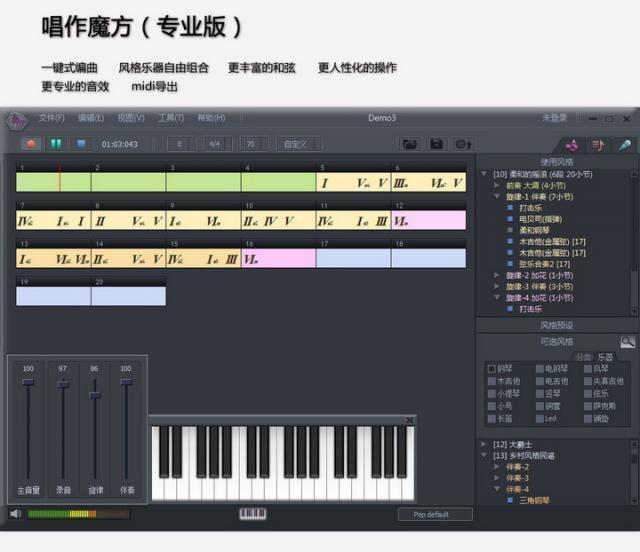Click the Pop default button

[435, 514]
